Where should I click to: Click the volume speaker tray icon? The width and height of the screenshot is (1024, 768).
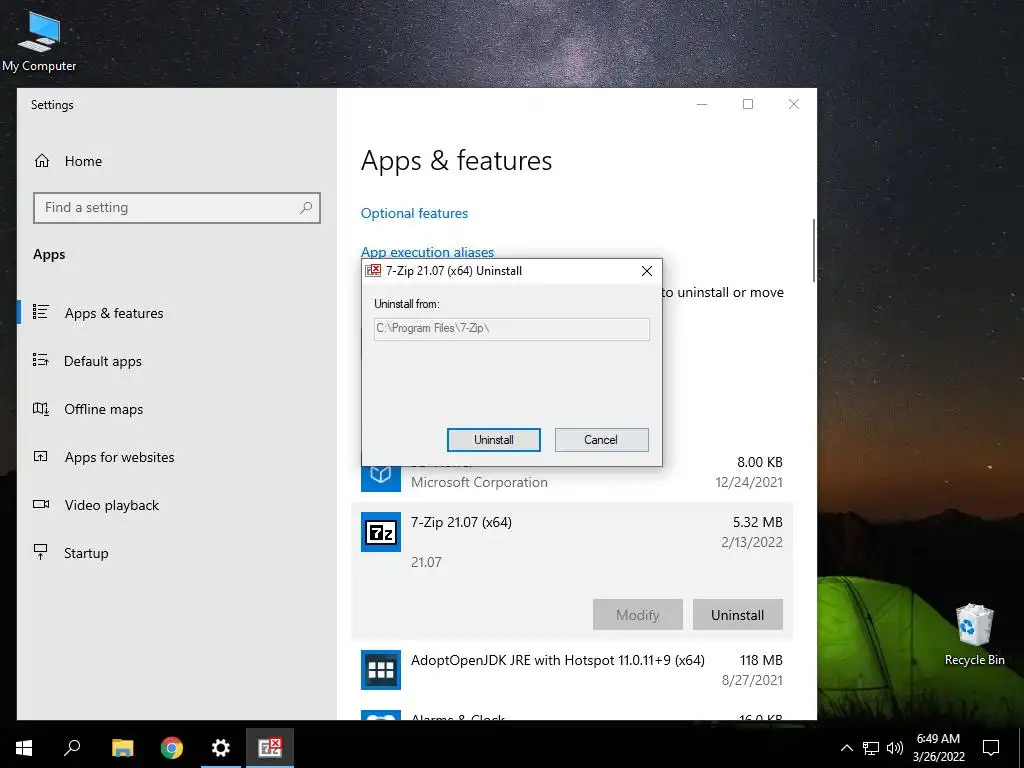pos(895,748)
